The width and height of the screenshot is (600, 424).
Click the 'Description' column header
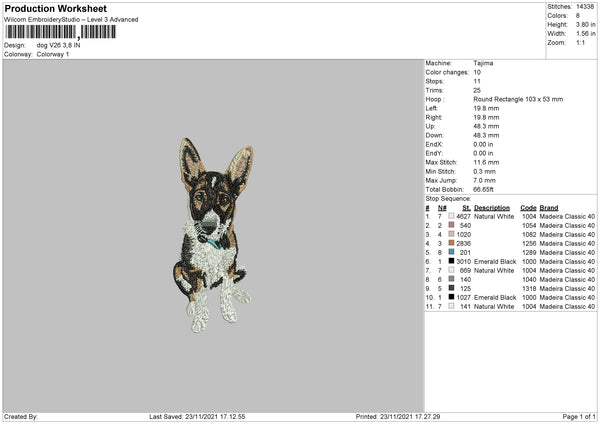click(492, 208)
